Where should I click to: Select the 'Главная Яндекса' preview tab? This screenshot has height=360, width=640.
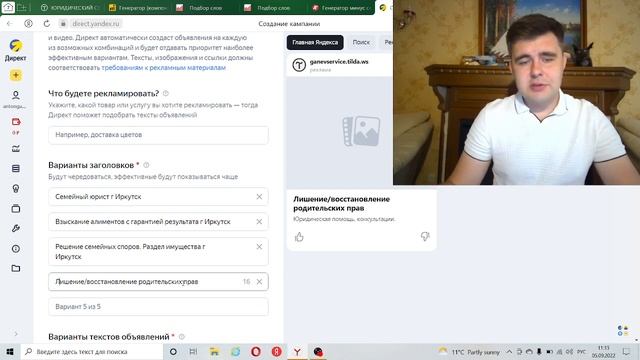pos(315,42)
